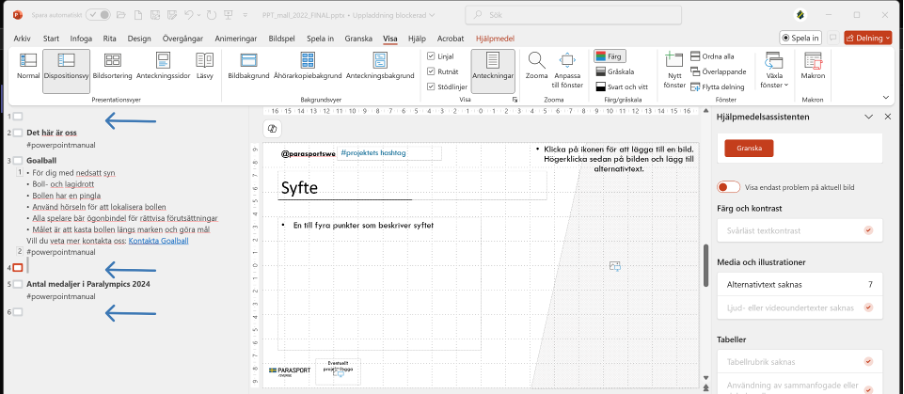904x394 pixels.
Task: Open customize quick access toolbar dropdown
Action: tap(245, 15)
